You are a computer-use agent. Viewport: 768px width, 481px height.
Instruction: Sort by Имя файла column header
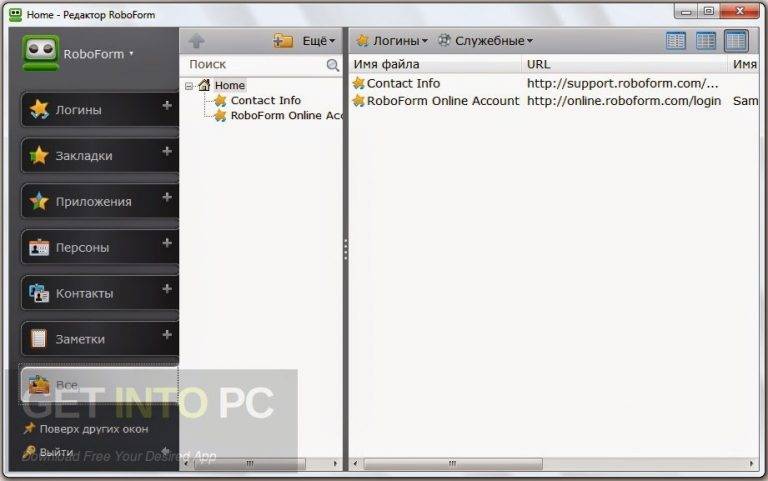pyautogui.click(x=435, y=64)
